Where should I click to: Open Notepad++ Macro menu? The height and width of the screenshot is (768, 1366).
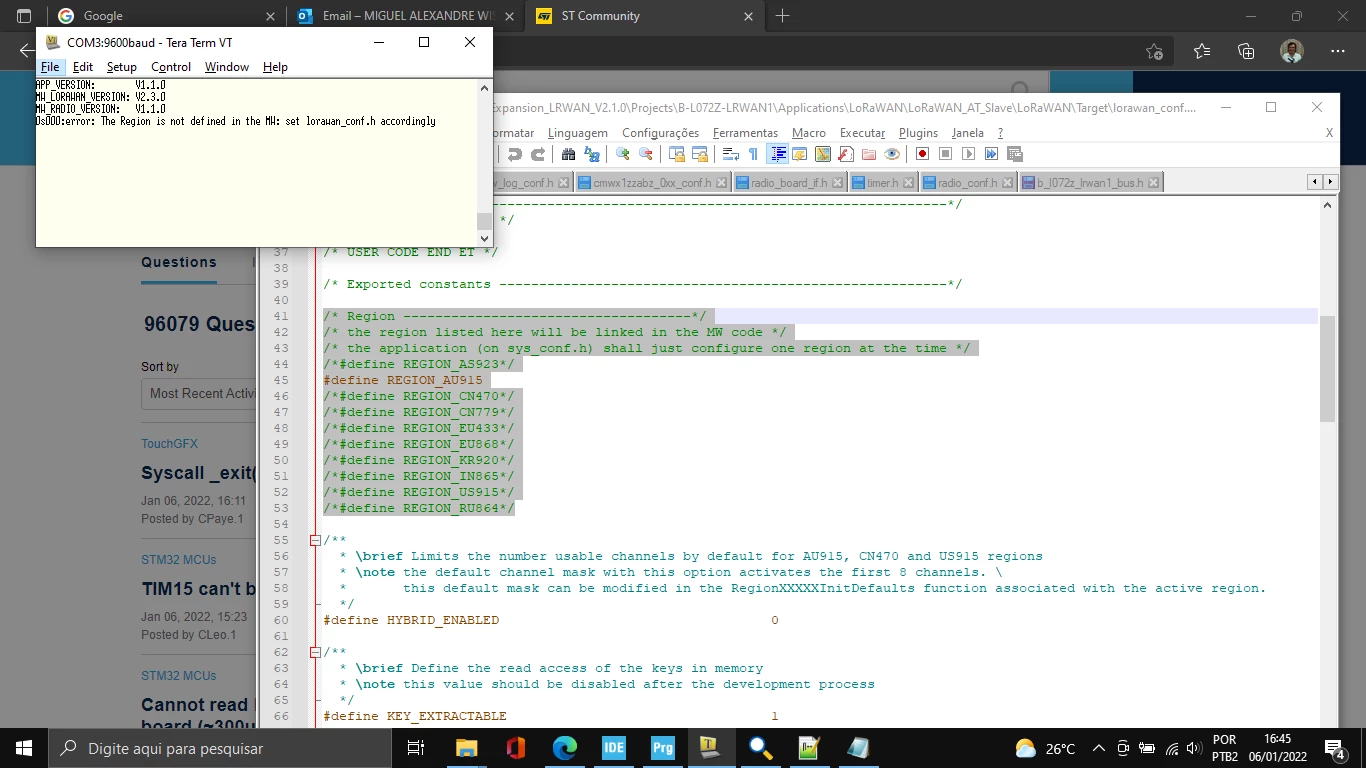(x=809, y=132)
